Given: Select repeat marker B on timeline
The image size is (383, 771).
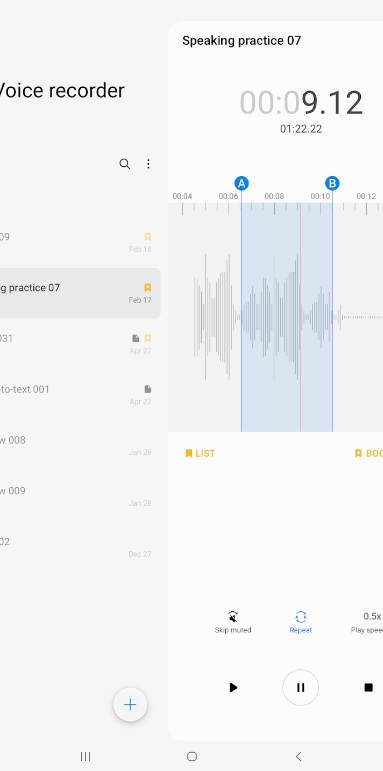Looking at the screenshot, I should [332, 183].
